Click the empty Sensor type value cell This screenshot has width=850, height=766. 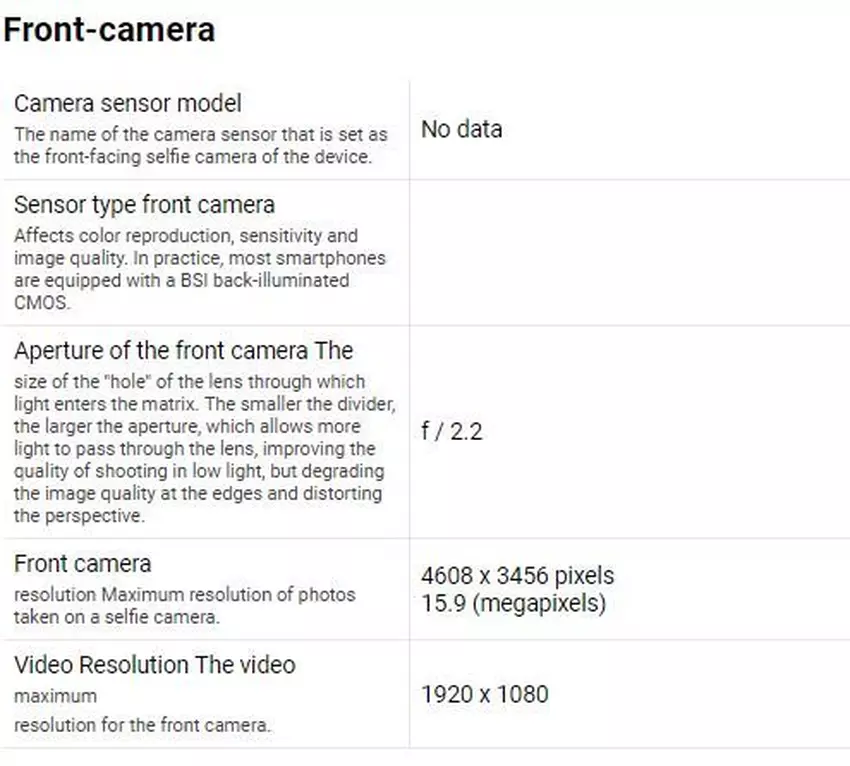tap(628, 253)
